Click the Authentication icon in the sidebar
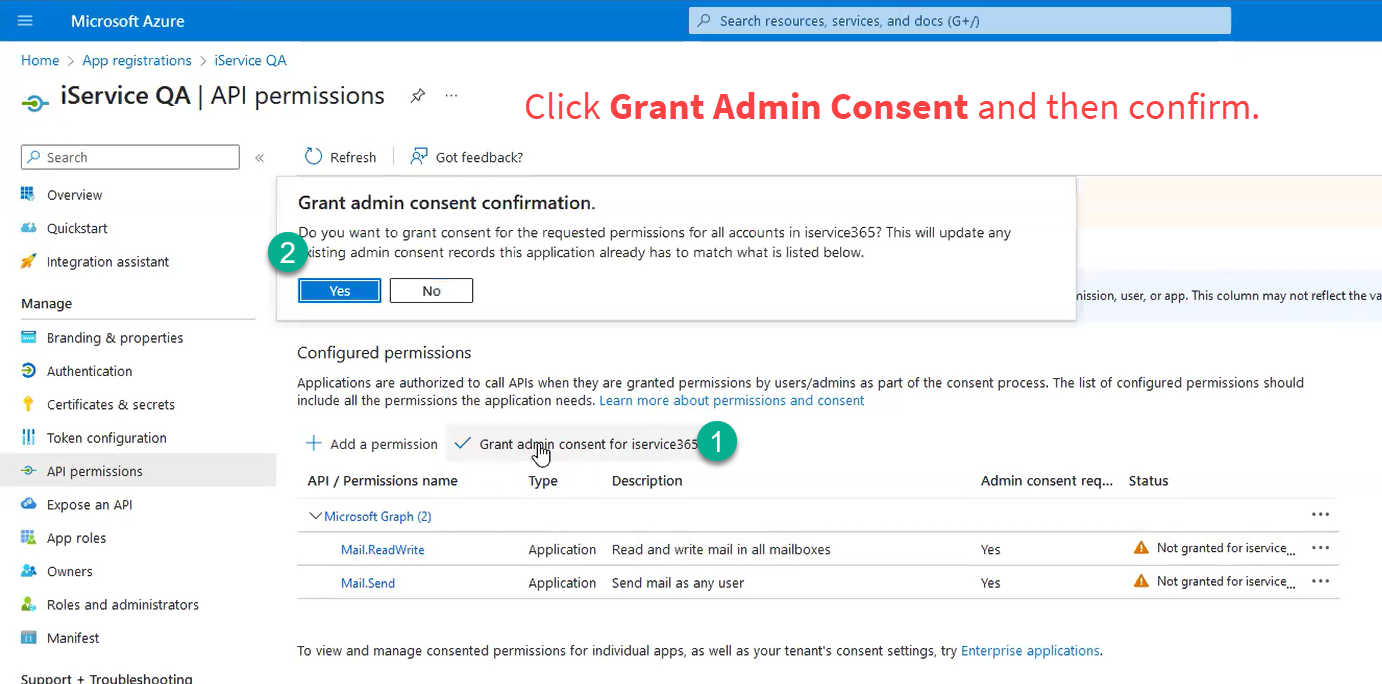The height and width of the screenshot is (684, 1382). tap(28, 371)
